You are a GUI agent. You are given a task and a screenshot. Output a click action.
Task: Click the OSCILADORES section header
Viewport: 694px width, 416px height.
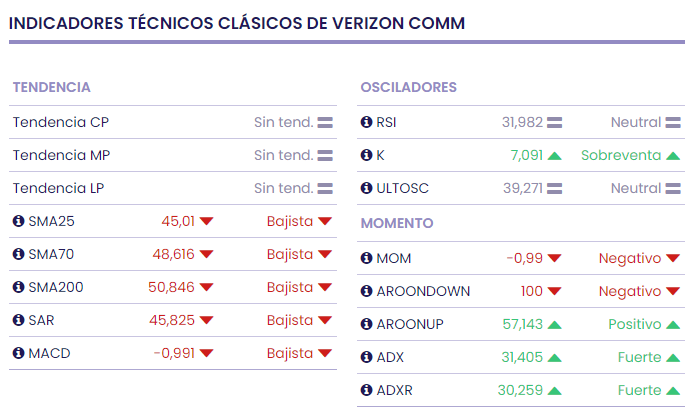[x=408, y=87]
